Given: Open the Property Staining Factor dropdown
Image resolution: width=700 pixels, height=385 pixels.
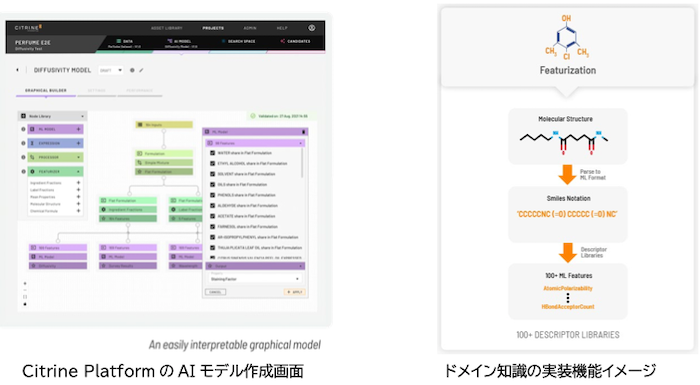Looking at the screenshot, I should coord(255,279).
